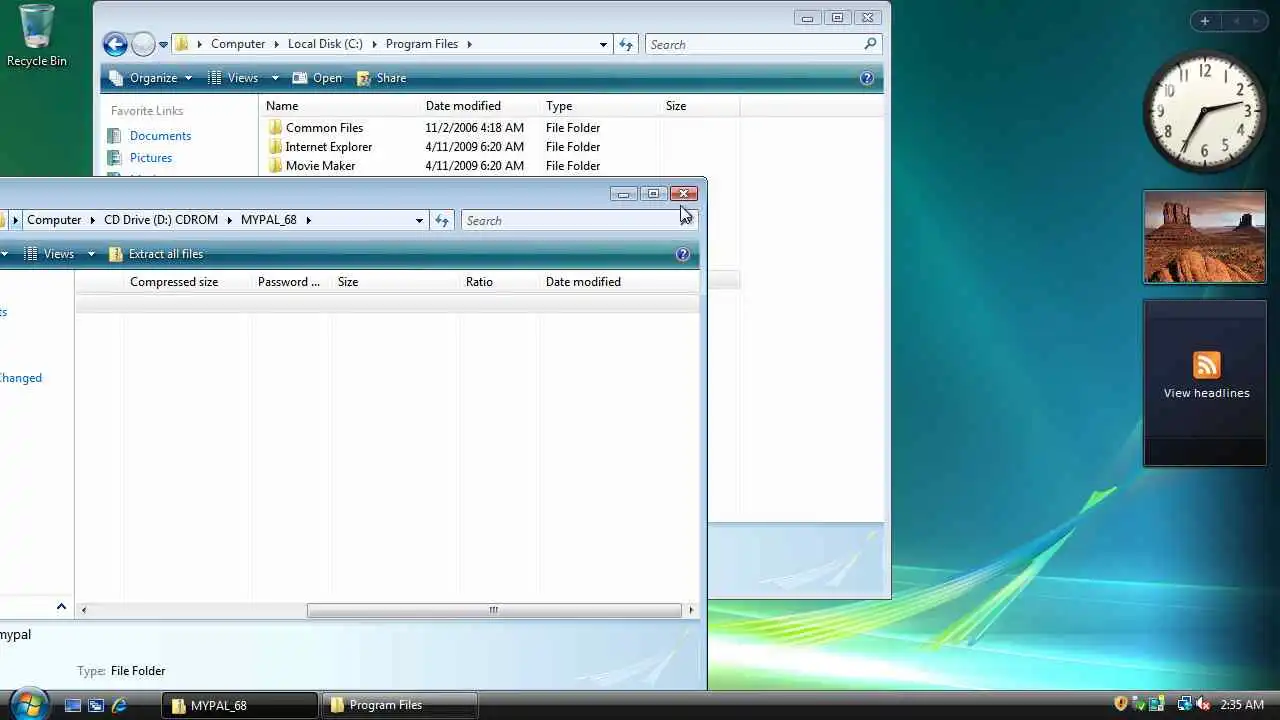Expand arrow after MYPAL_68 breadcrumb
The image size is (1280, 720).
point(308,220)
